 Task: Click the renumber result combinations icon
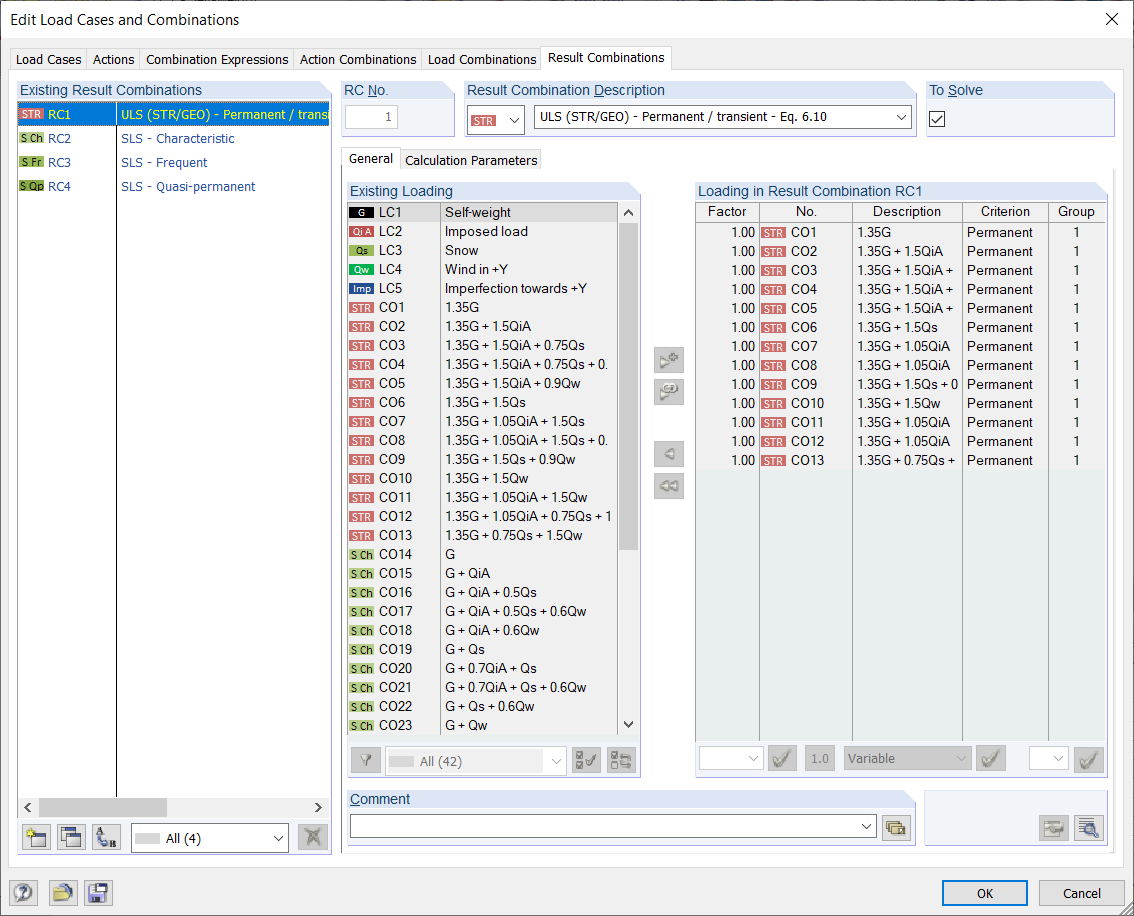(x=107, y=838)
